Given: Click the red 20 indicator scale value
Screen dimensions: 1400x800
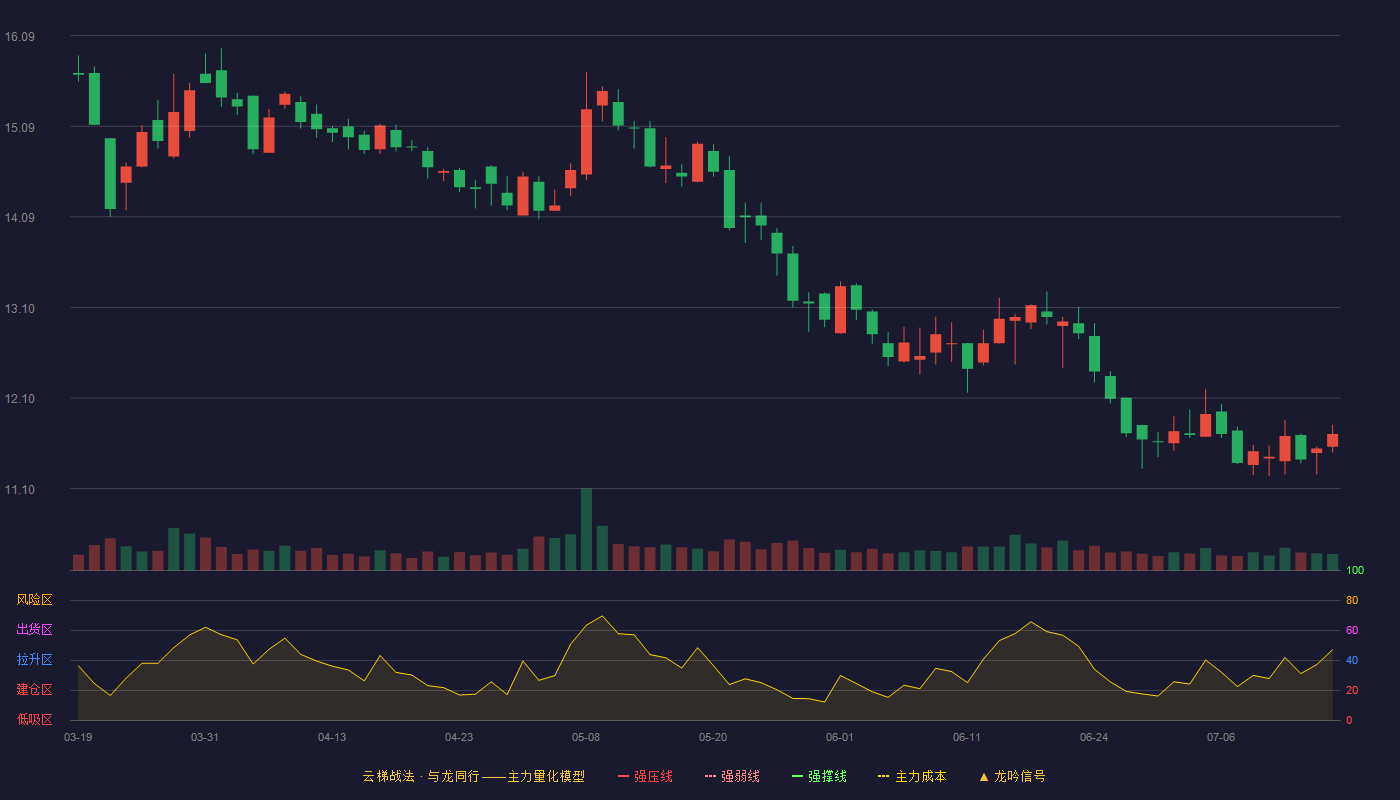Looking at the screenshot, I should pyautogui.click(x=1352, y=690).
